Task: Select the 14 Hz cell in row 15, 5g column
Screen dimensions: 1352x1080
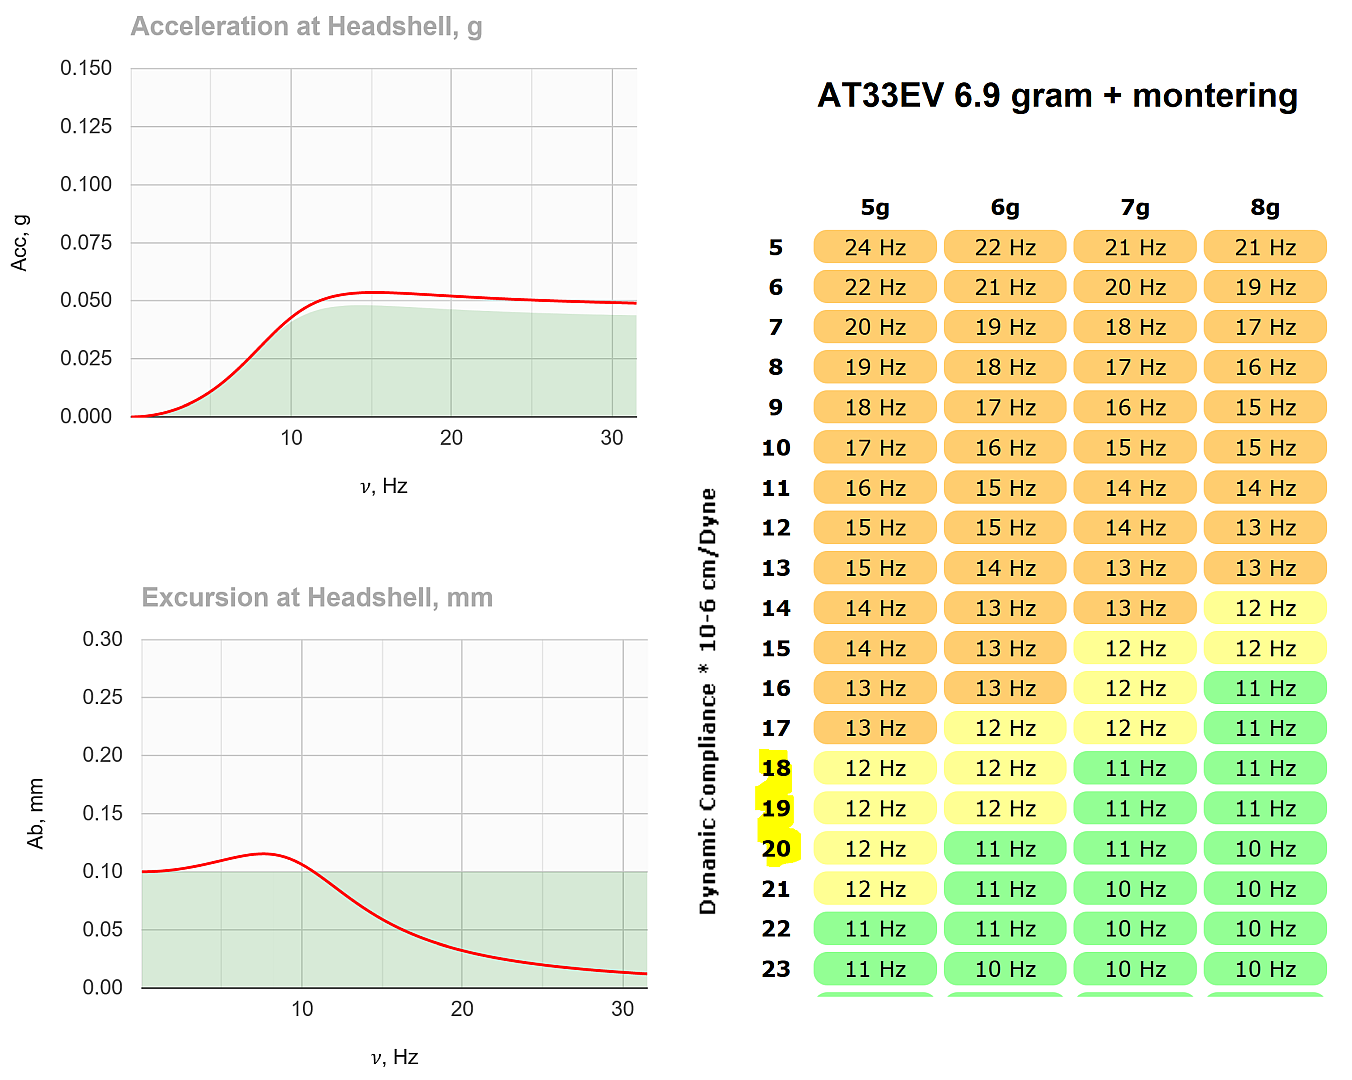Action: tap(875, 648)
